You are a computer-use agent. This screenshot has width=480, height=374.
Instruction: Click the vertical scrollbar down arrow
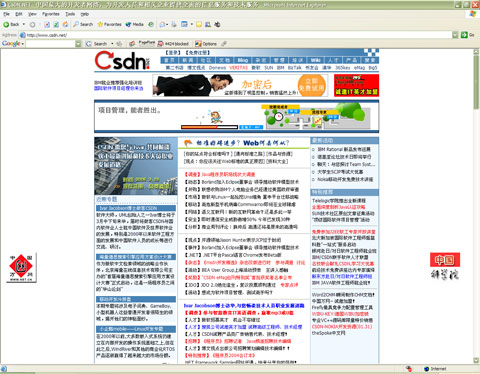(476, 360)
